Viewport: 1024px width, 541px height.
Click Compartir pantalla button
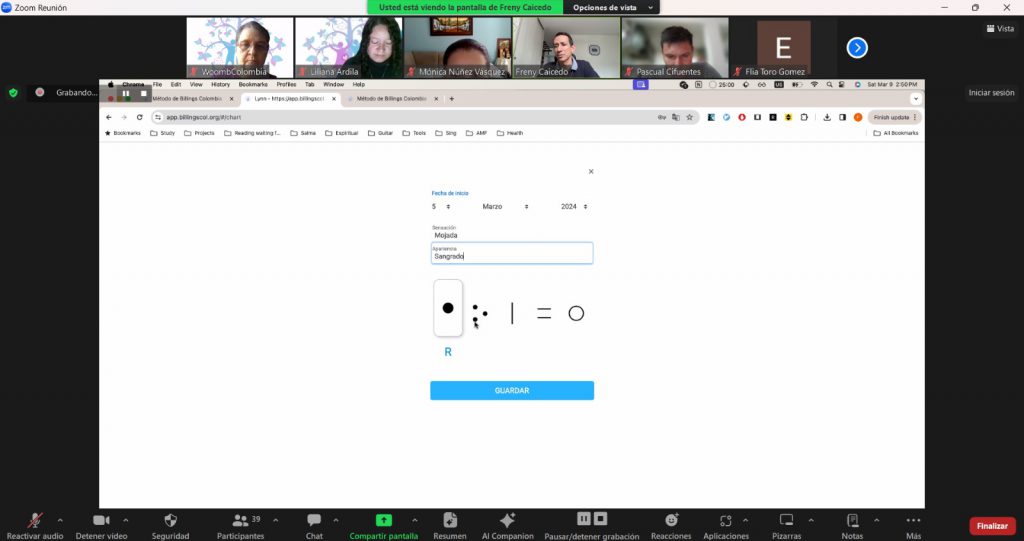coord(384,527)
